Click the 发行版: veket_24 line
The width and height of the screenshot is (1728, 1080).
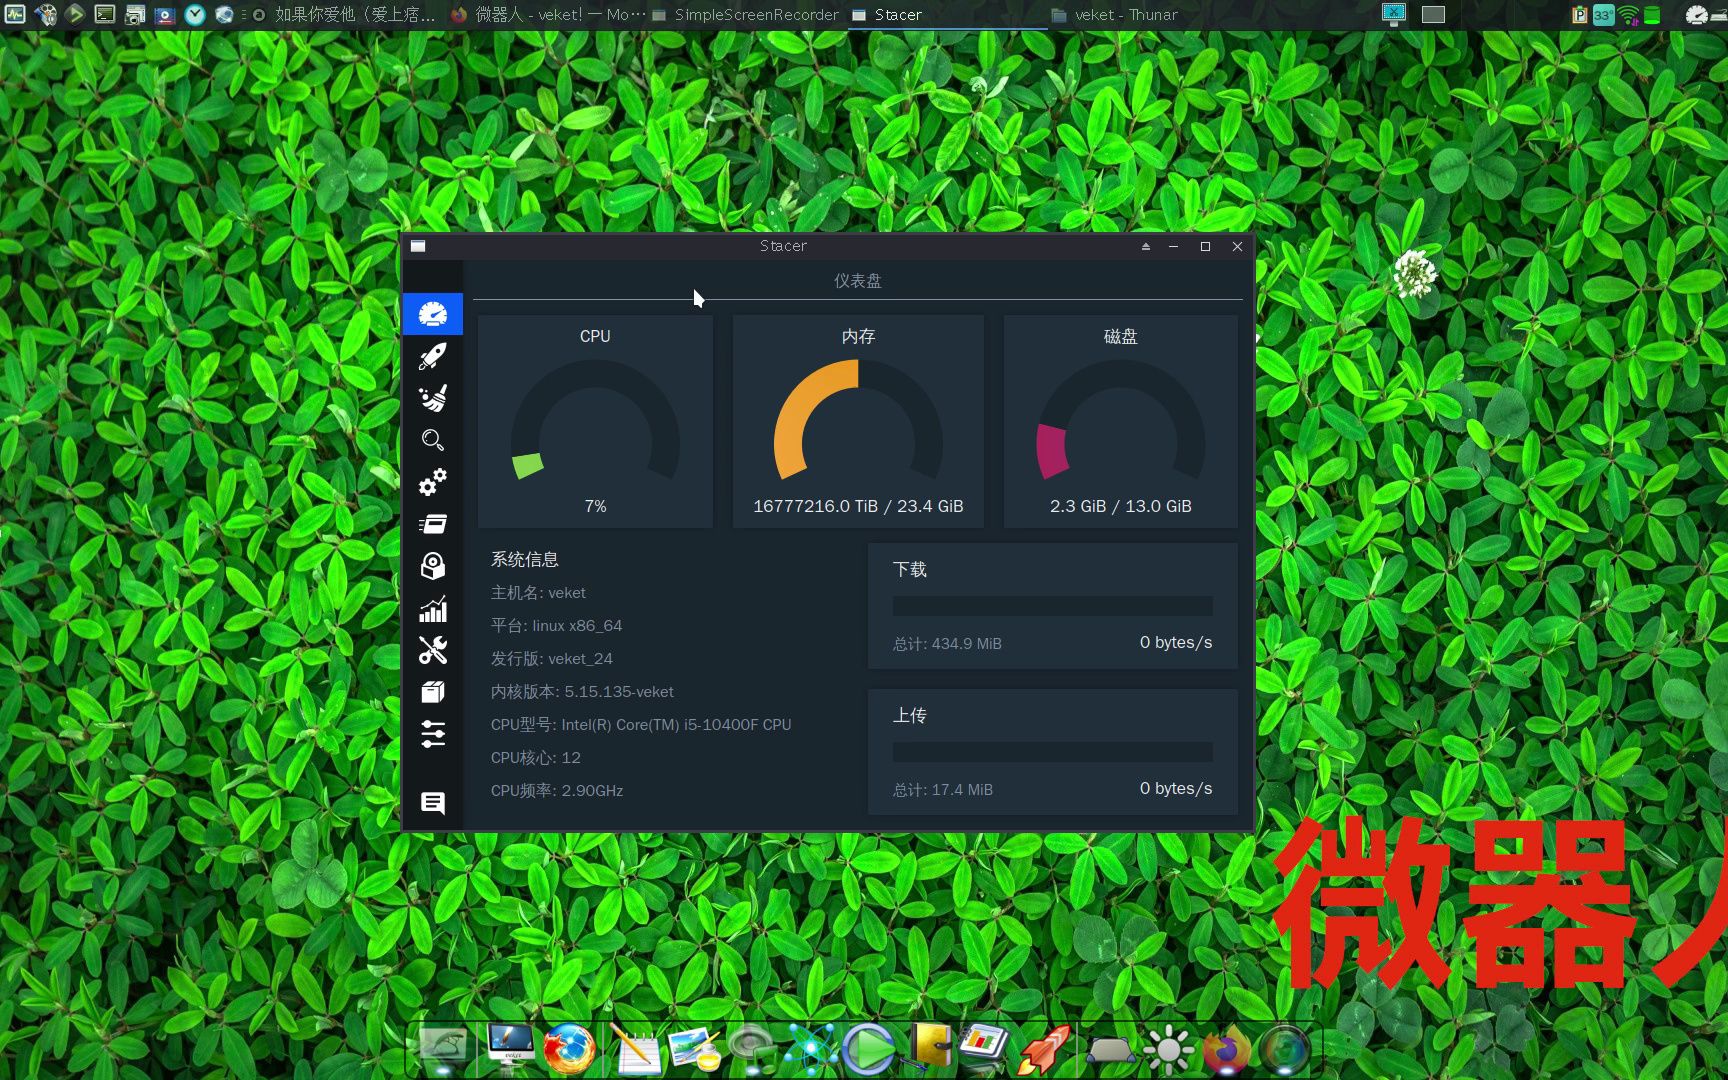pos(551,659)
